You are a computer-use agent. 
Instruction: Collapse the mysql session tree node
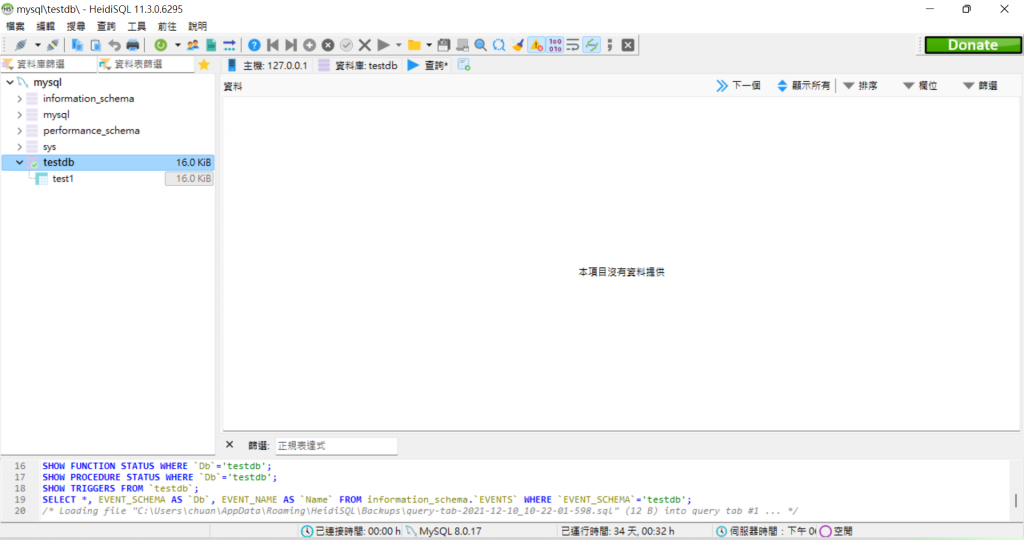tap(10, 82)
